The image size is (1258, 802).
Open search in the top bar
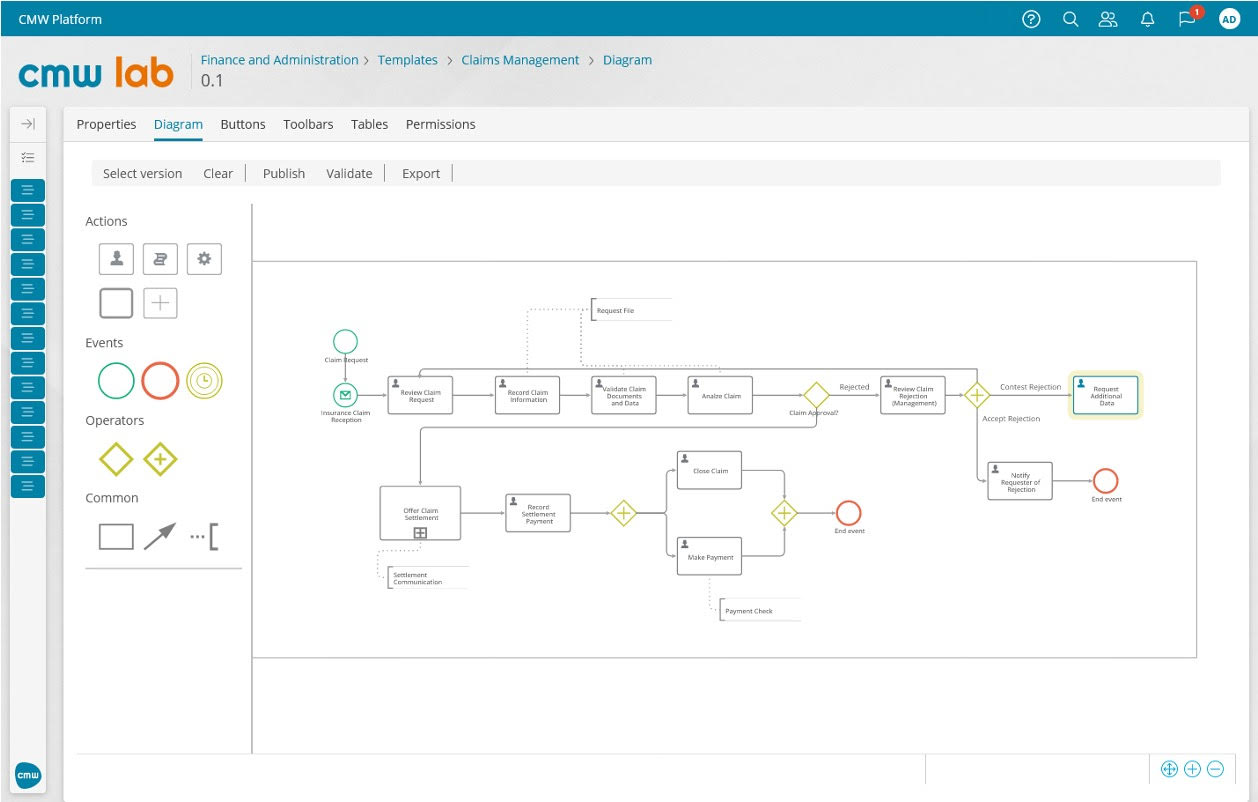(x=1070, y=19)
